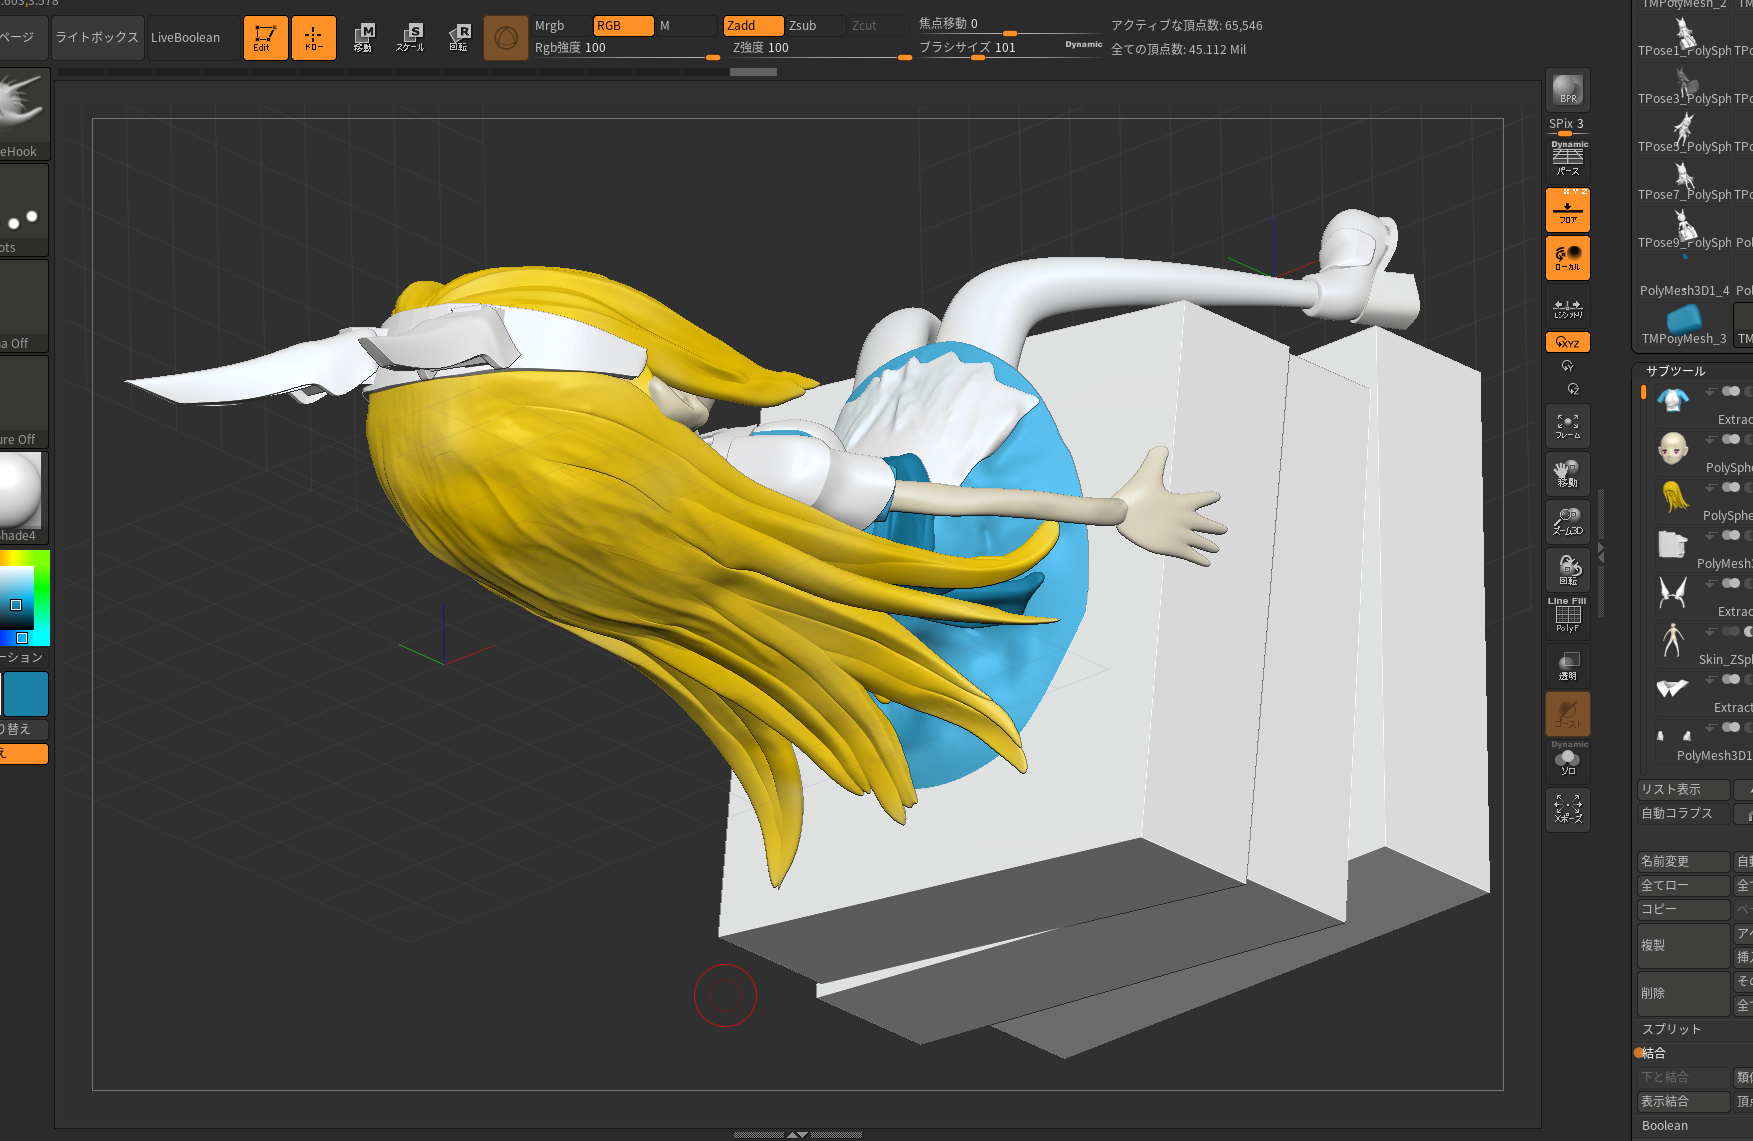
Task: Open the Texture Off selector
Action: pos(23,402)
